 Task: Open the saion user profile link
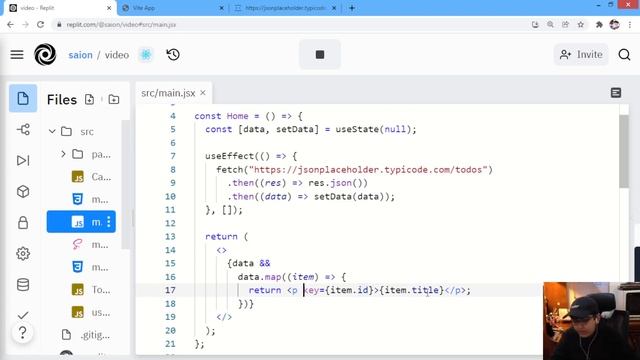click(80, 55)
